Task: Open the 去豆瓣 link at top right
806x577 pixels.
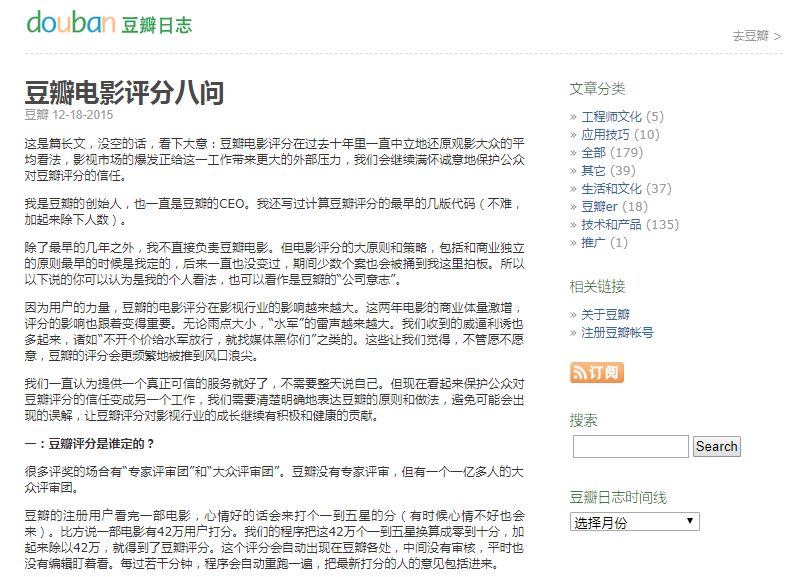Action: (x=753, y=33)
